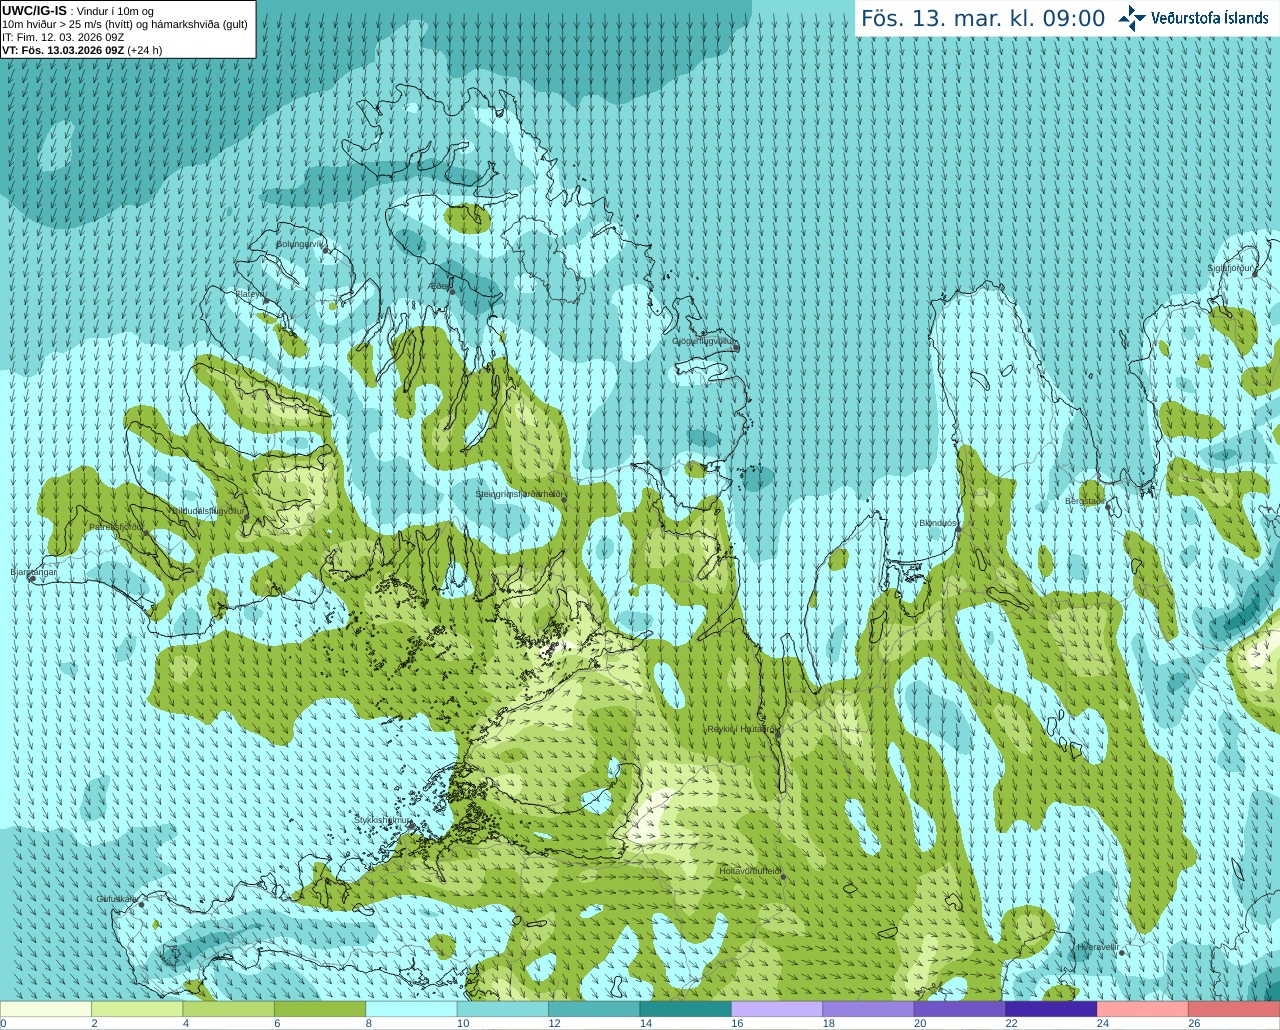Image resolution: width=1280 pixels, height=1030 pixels.
Task: Select the salmon red legend swatch above 26
Action: (1234, 1009)
